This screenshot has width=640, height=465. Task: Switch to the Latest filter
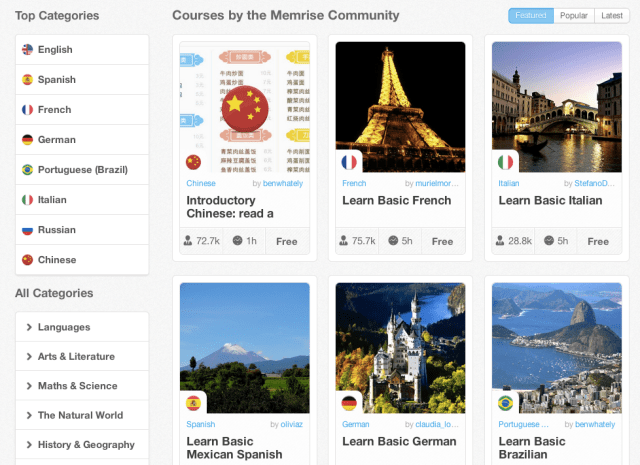(x=611, y=16)
